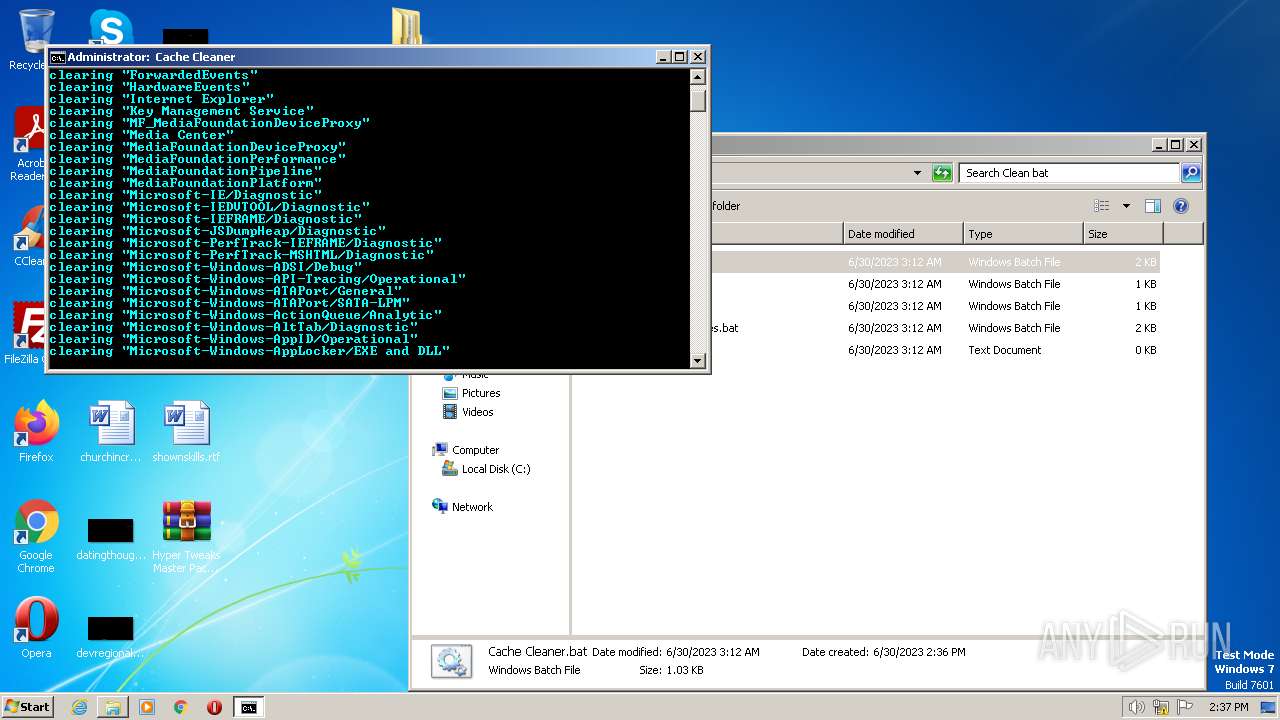Open Windows Explorer from the taskbar
This screenshot has width=1280, height=720.
113,707
